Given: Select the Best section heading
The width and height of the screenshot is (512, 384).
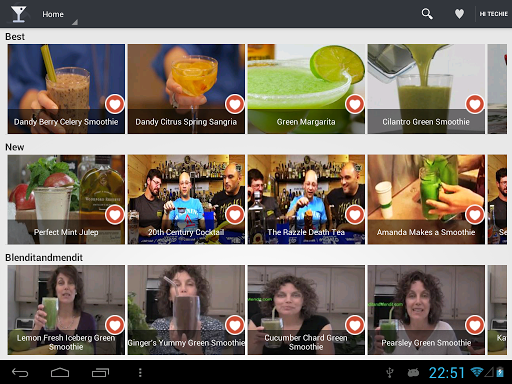Looking at the screenshot, I should click(x=15, y=37).
